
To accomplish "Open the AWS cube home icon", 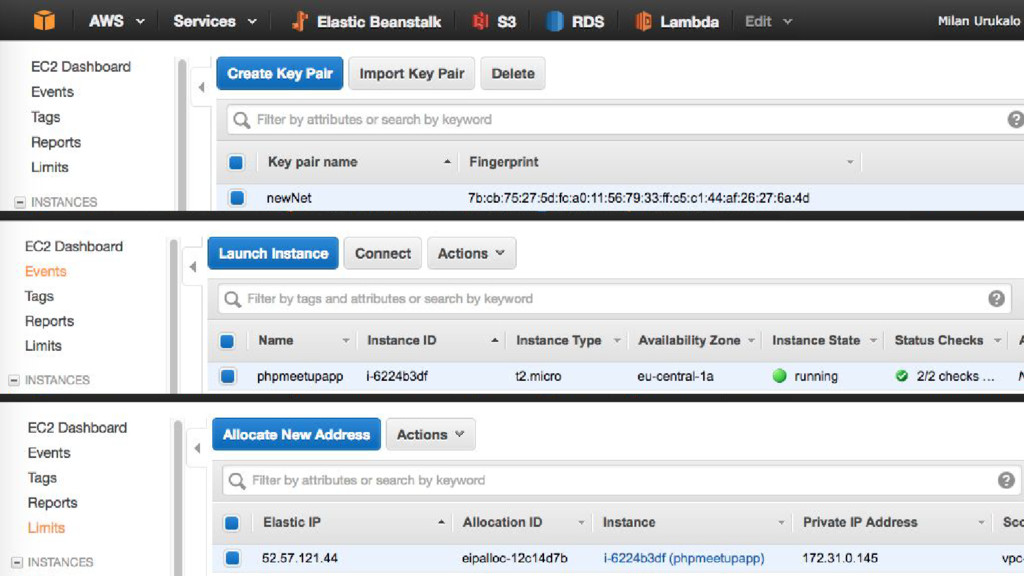I will point(44,21).
